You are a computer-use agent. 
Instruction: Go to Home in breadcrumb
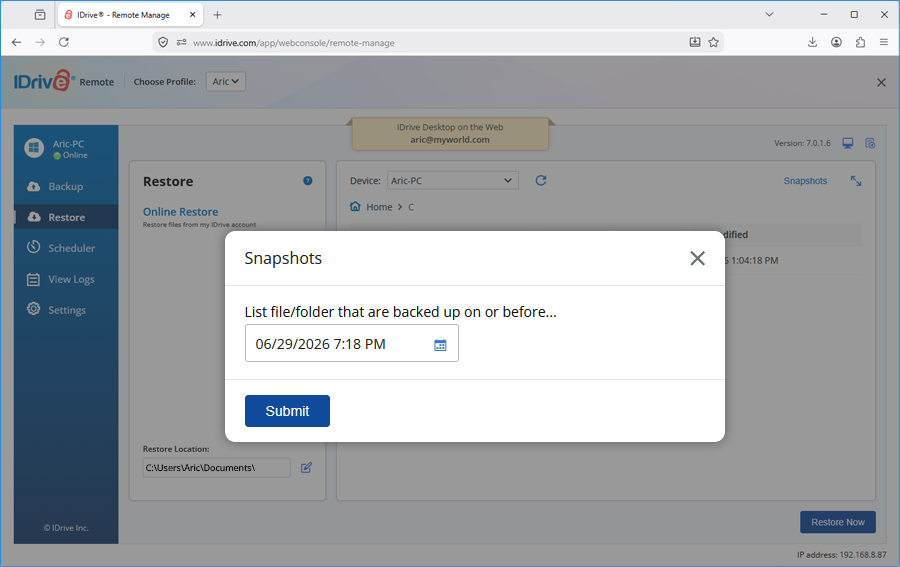click(x=379, y=207)
